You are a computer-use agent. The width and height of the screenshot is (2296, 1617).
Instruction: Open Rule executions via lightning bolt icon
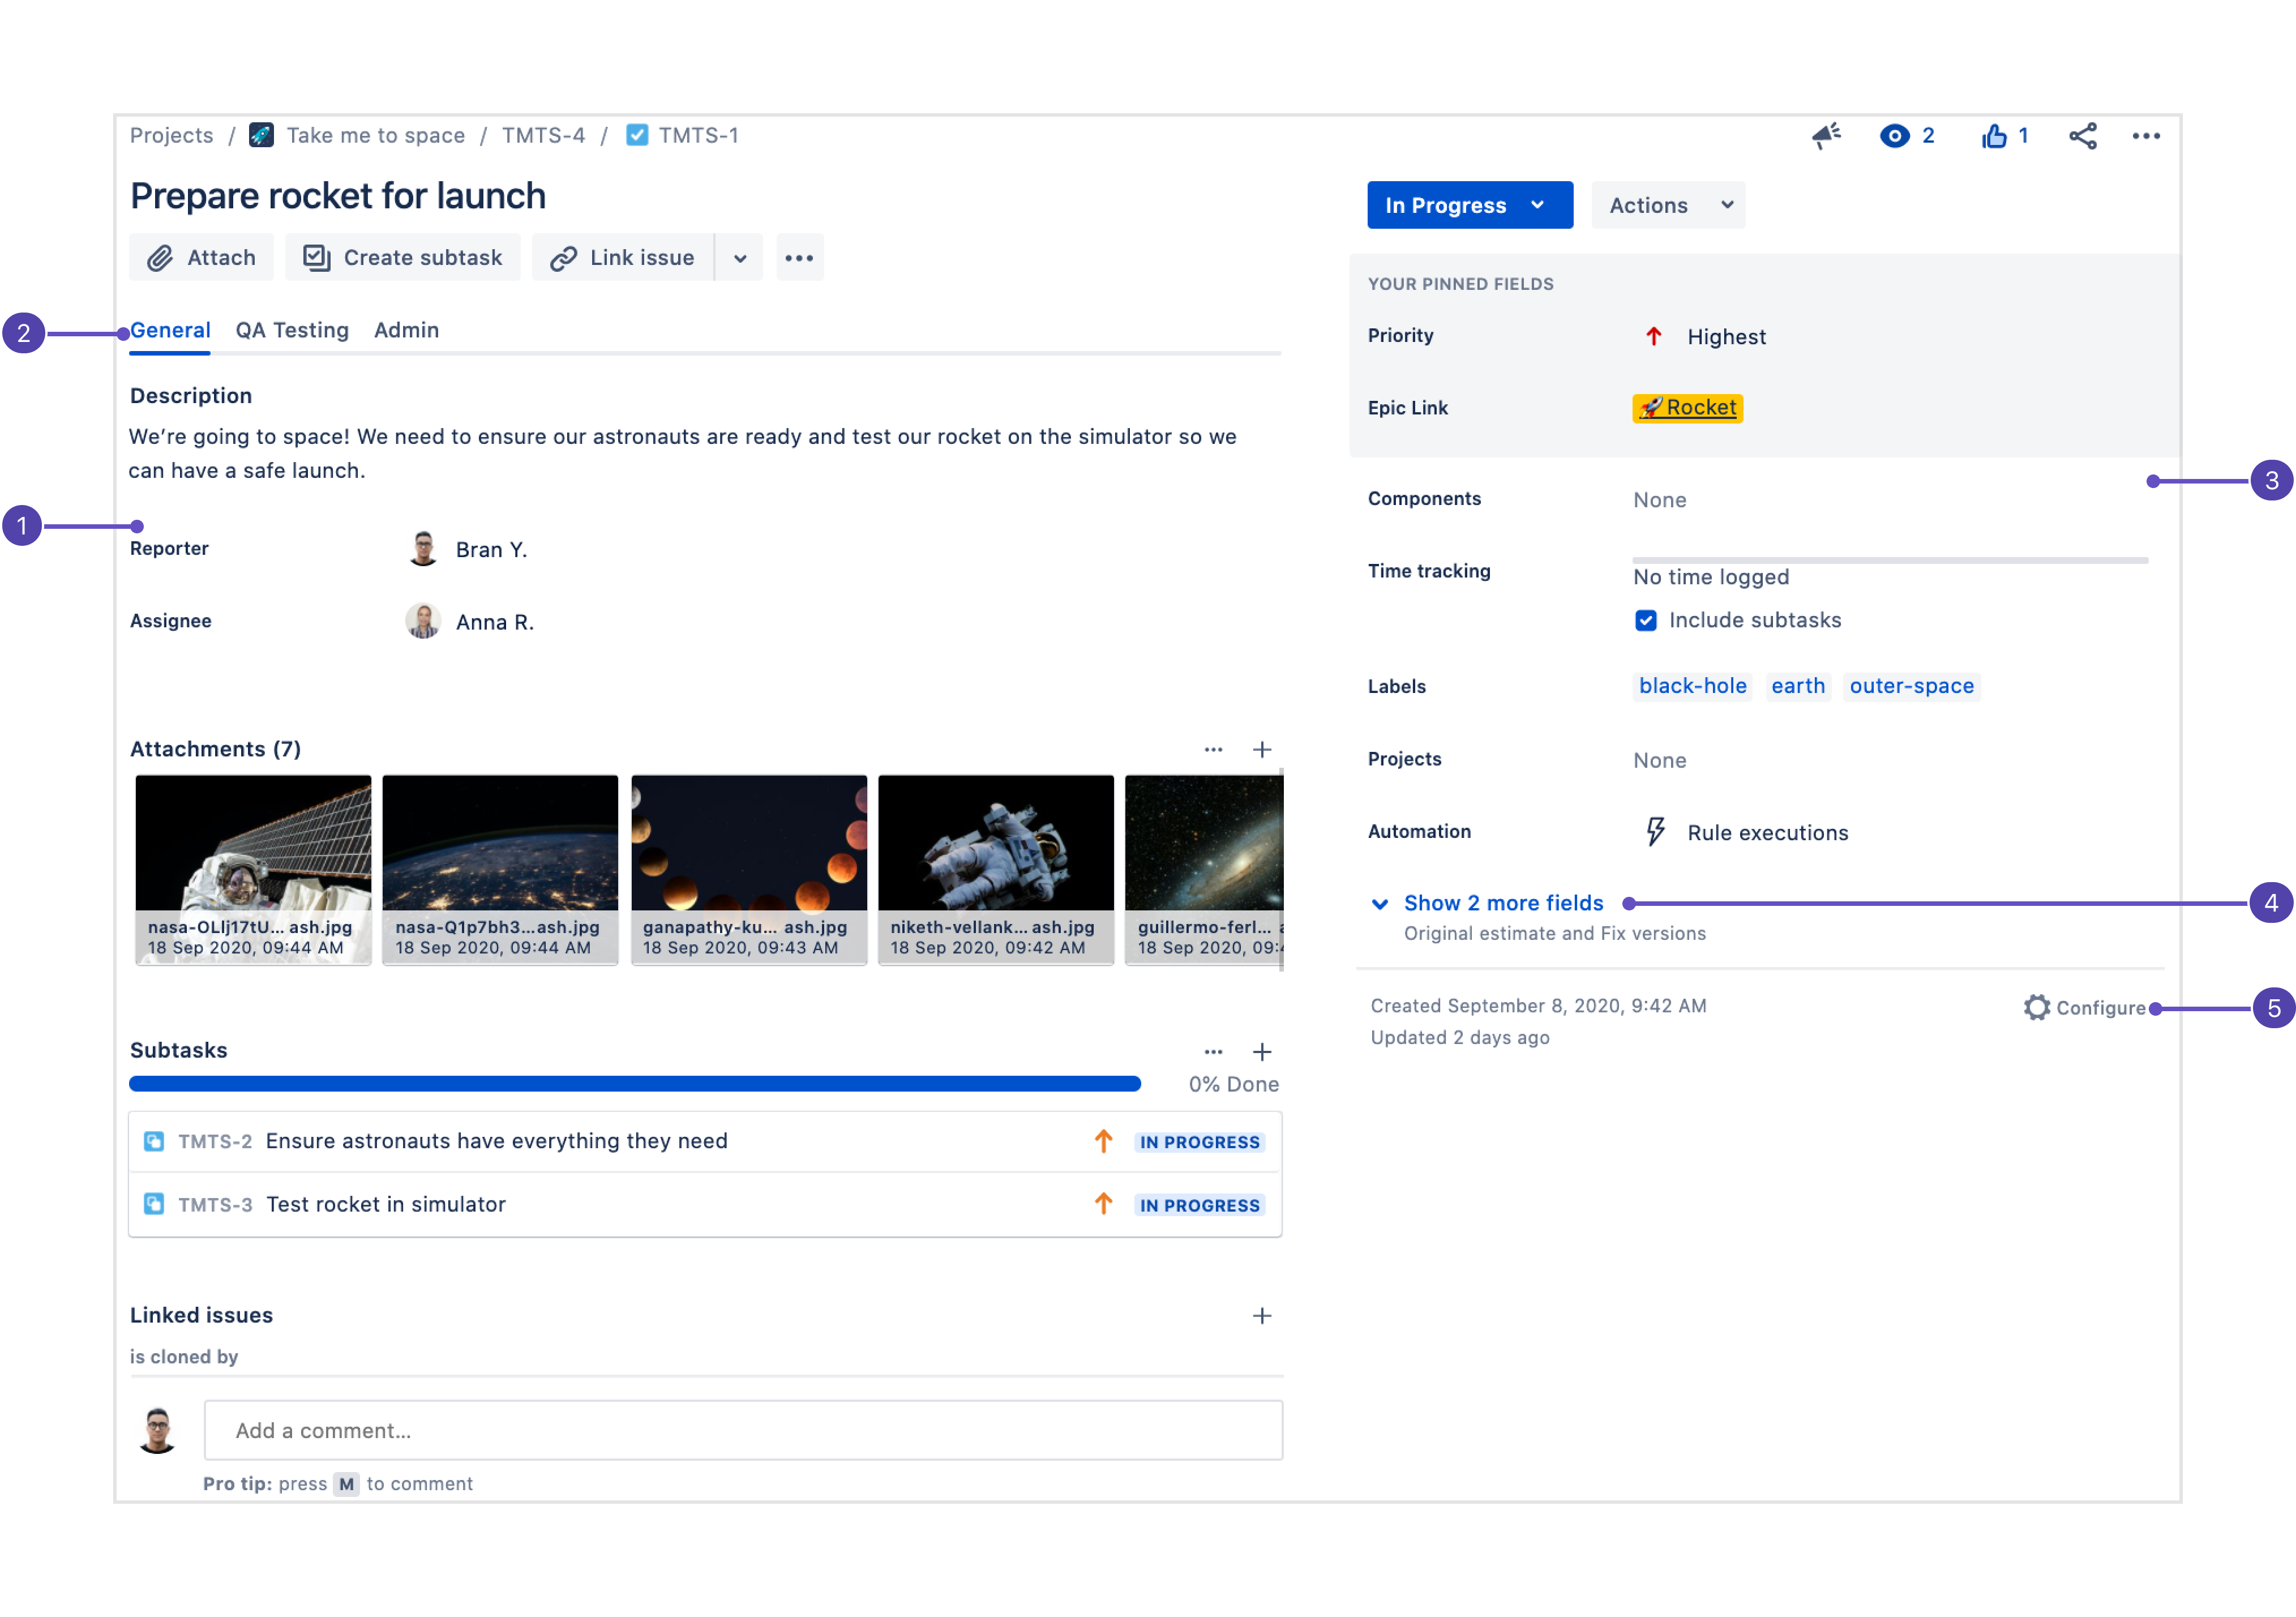point(1655,831)
